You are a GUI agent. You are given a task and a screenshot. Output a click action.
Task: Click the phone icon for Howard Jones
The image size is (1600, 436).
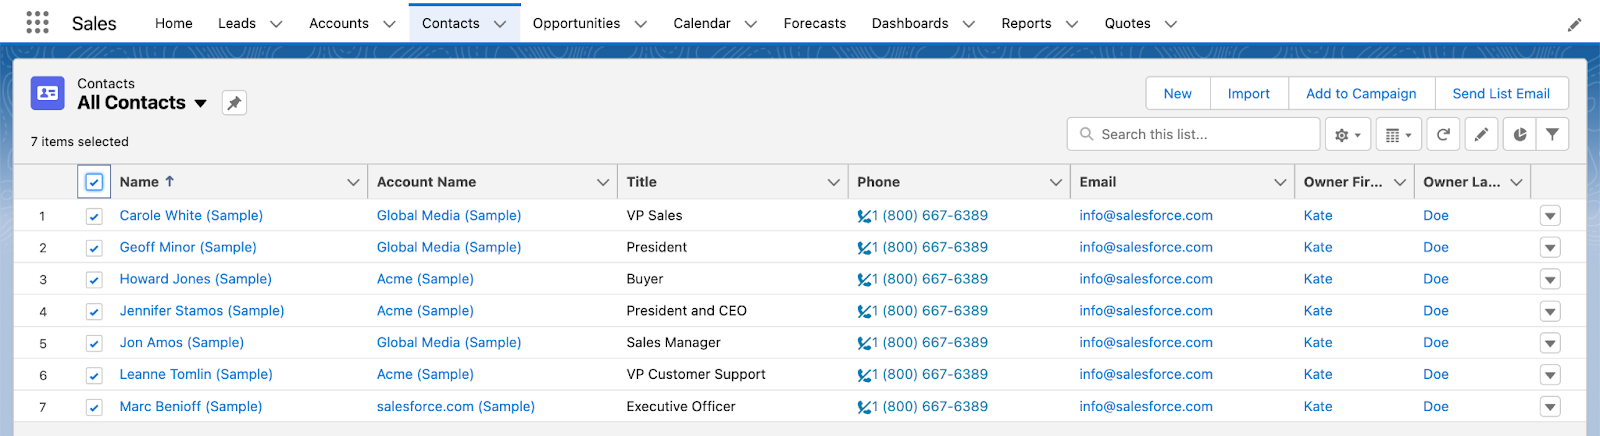(864, 280)
